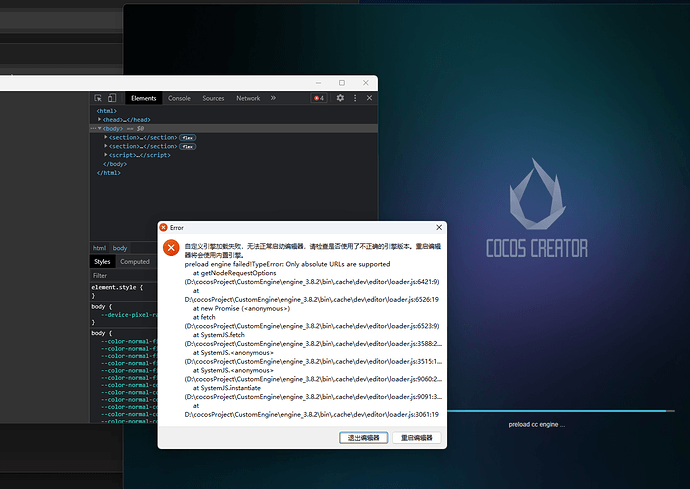Click the element.style rule

click(117, 287)
